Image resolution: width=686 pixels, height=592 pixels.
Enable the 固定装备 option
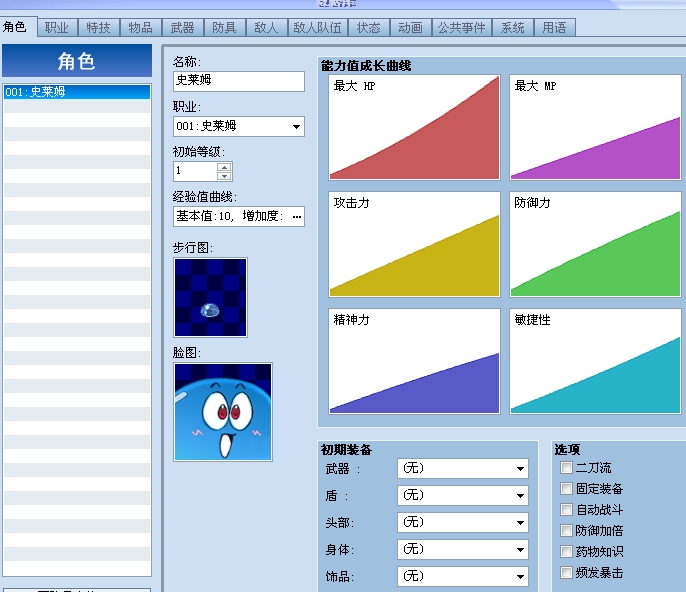pyautogui.click(x=566, y=489)
